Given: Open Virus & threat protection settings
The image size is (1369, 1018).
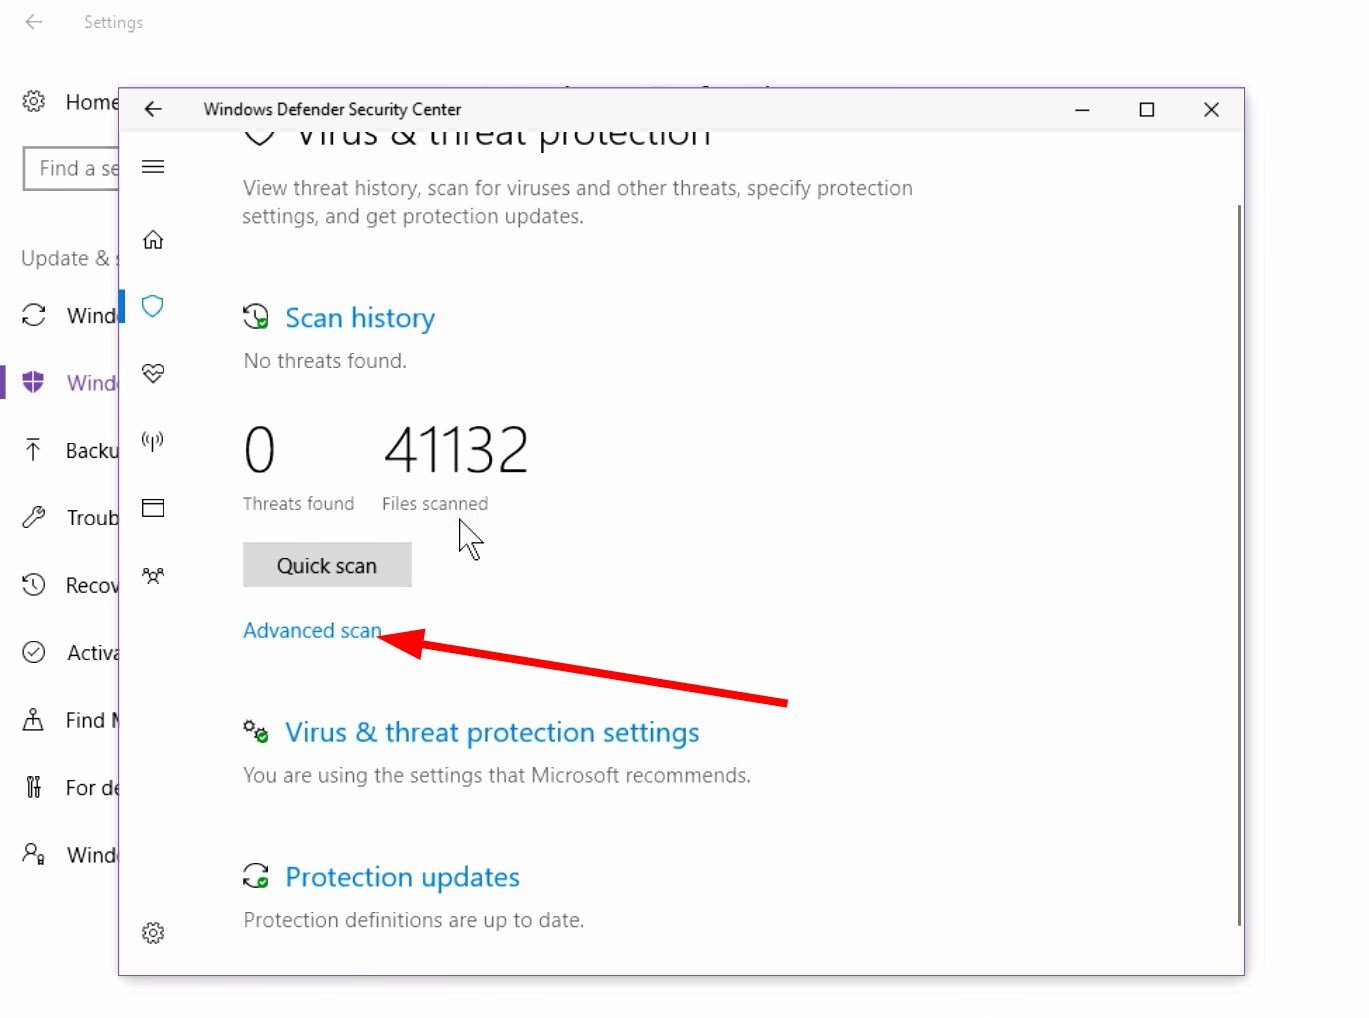Looking at the screenshot, I should [492, 733].
